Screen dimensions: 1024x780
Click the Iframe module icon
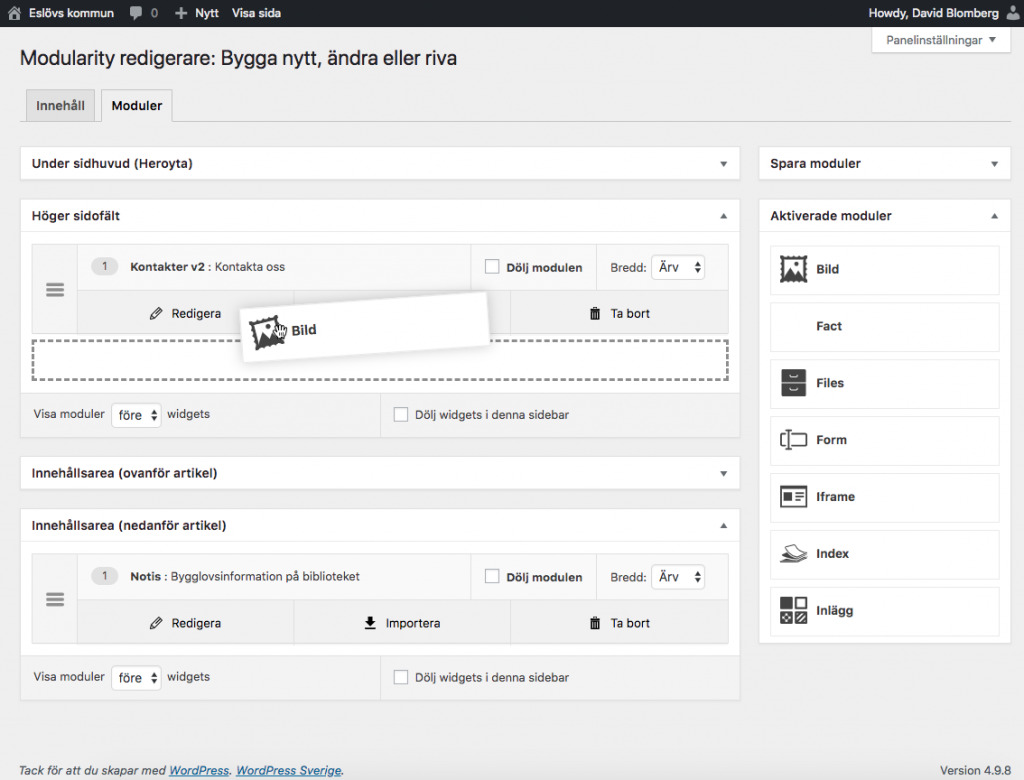click(x=793, y=497)
